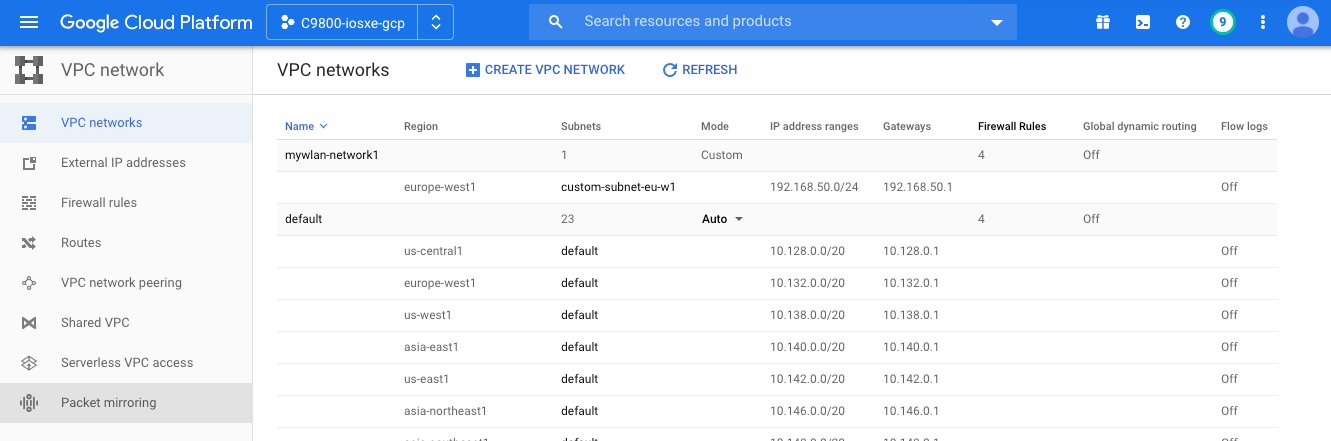Go to Firewall rules in sidebar
Screen dimensions: 1331x441
(99, 203)
